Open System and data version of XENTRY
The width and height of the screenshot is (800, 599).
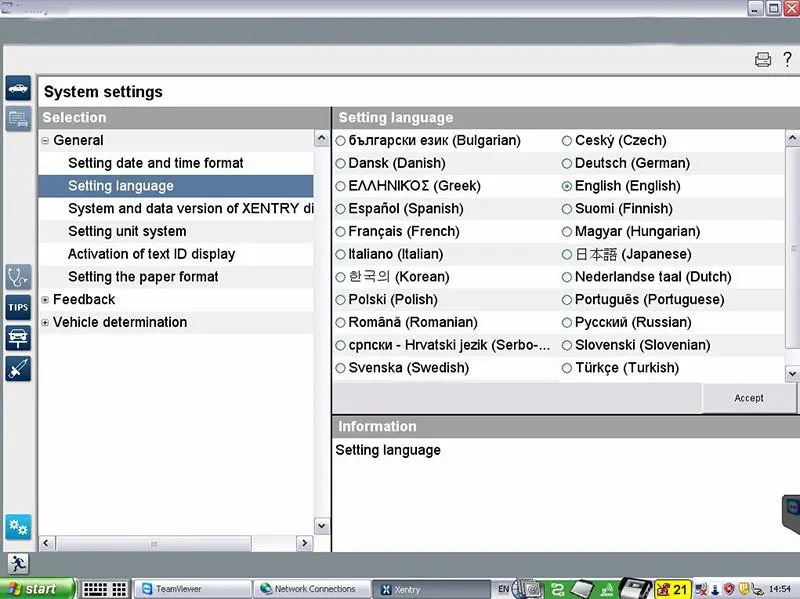[191, 209]
